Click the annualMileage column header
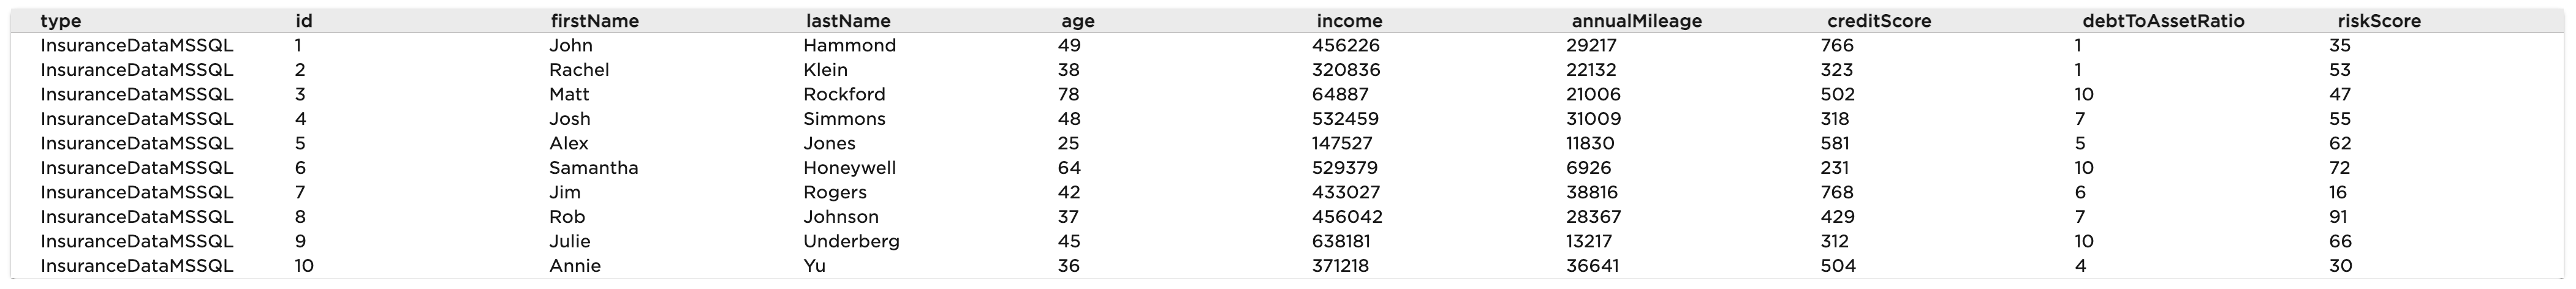 (x=1636, y=21)
